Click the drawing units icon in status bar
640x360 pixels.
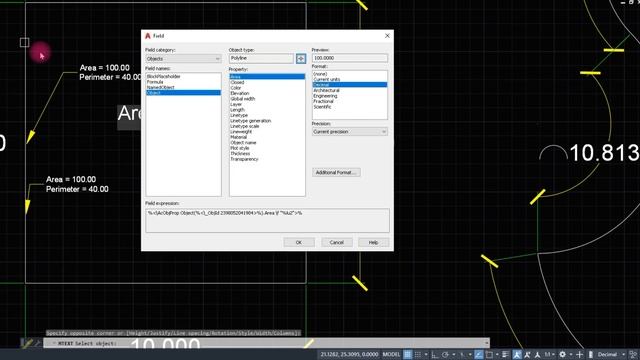(590, 354)
